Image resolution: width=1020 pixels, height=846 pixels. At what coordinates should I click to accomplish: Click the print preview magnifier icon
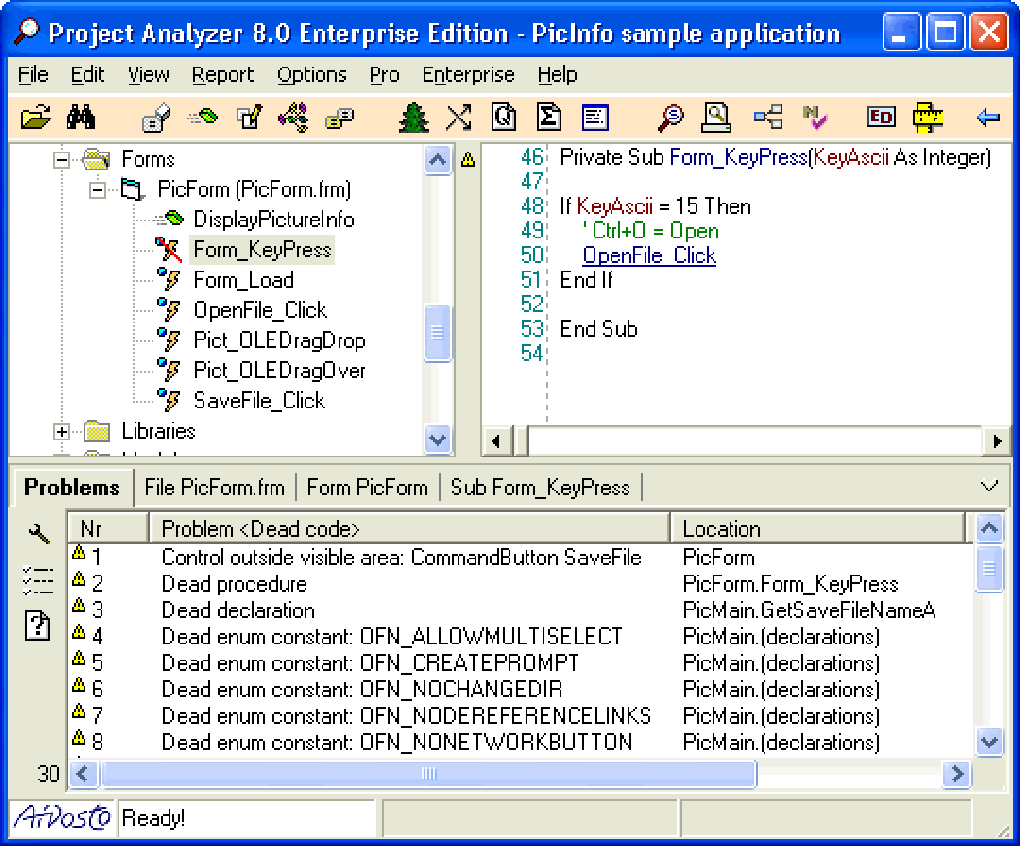pos(716,118)
